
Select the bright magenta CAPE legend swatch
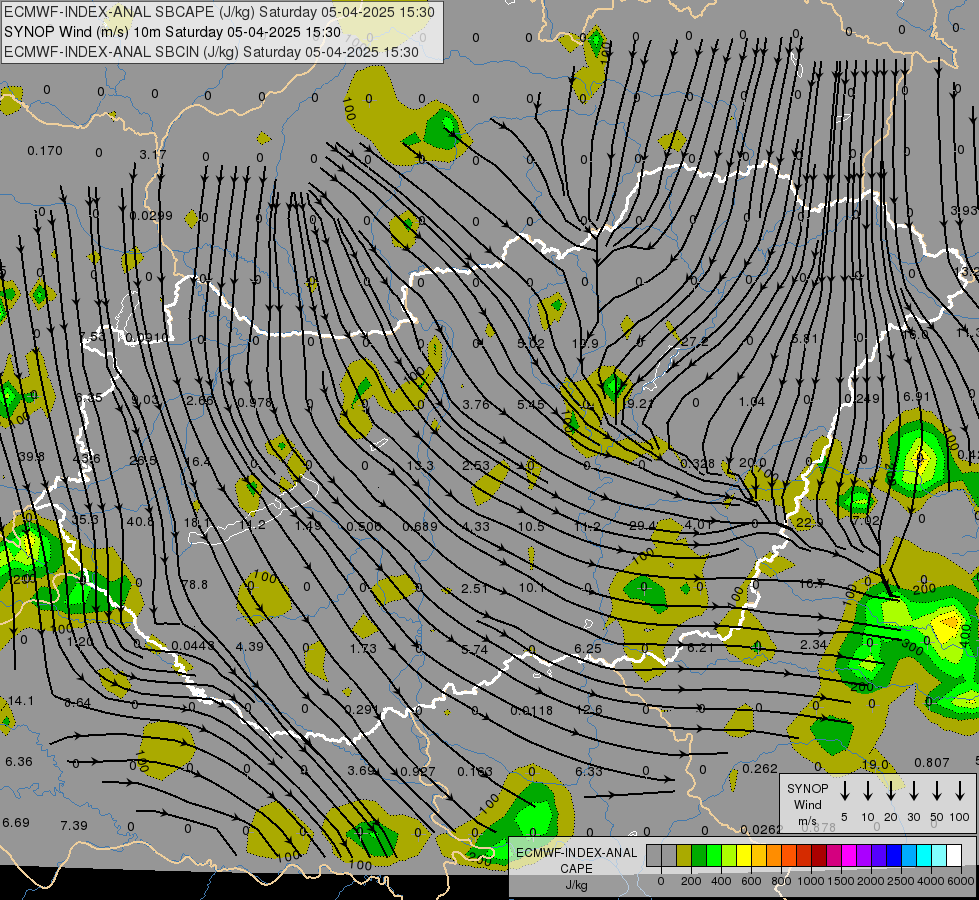tap(849, 856)
